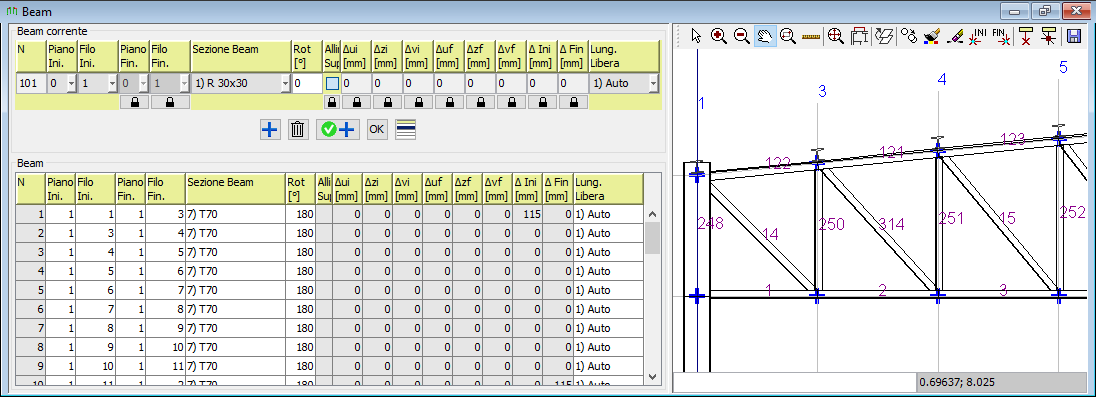Select the pan hand tool
The width and height of the screenshot is (1096, 397).
(765, 36)
